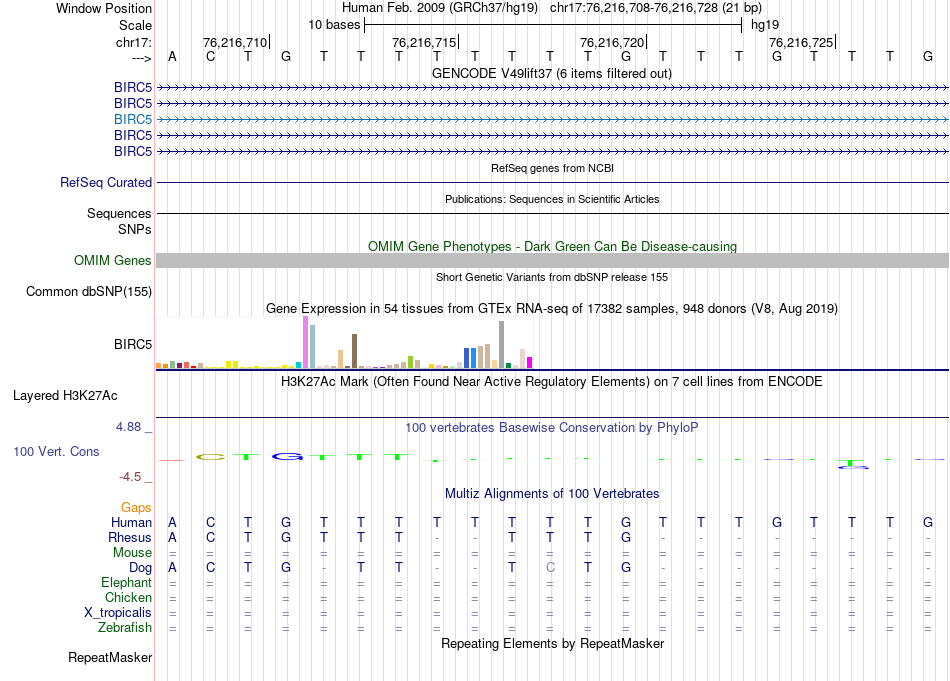Image resolution: width=950 pixels, height=681 pixels.
Task: Click 'Multiz Alignments of 100 Vertebrates' title
Action: click(552, 494)
